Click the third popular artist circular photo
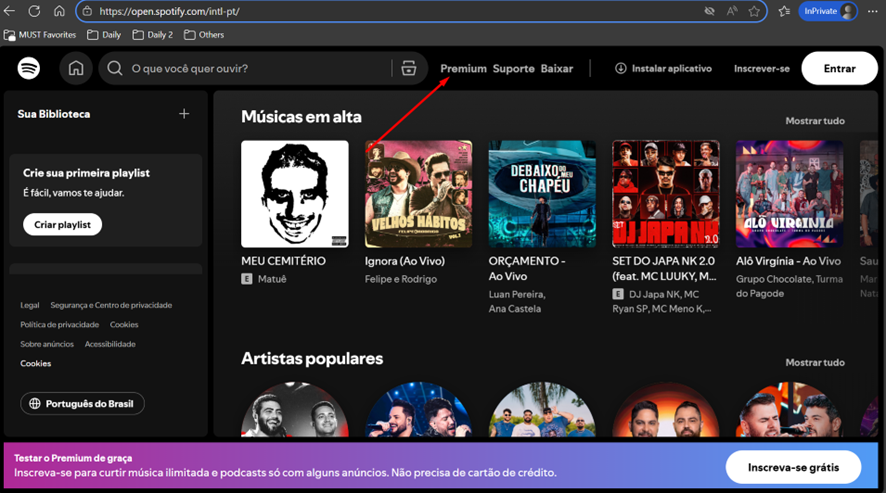Viewport: 886px width, 493px height. point(542,409)
